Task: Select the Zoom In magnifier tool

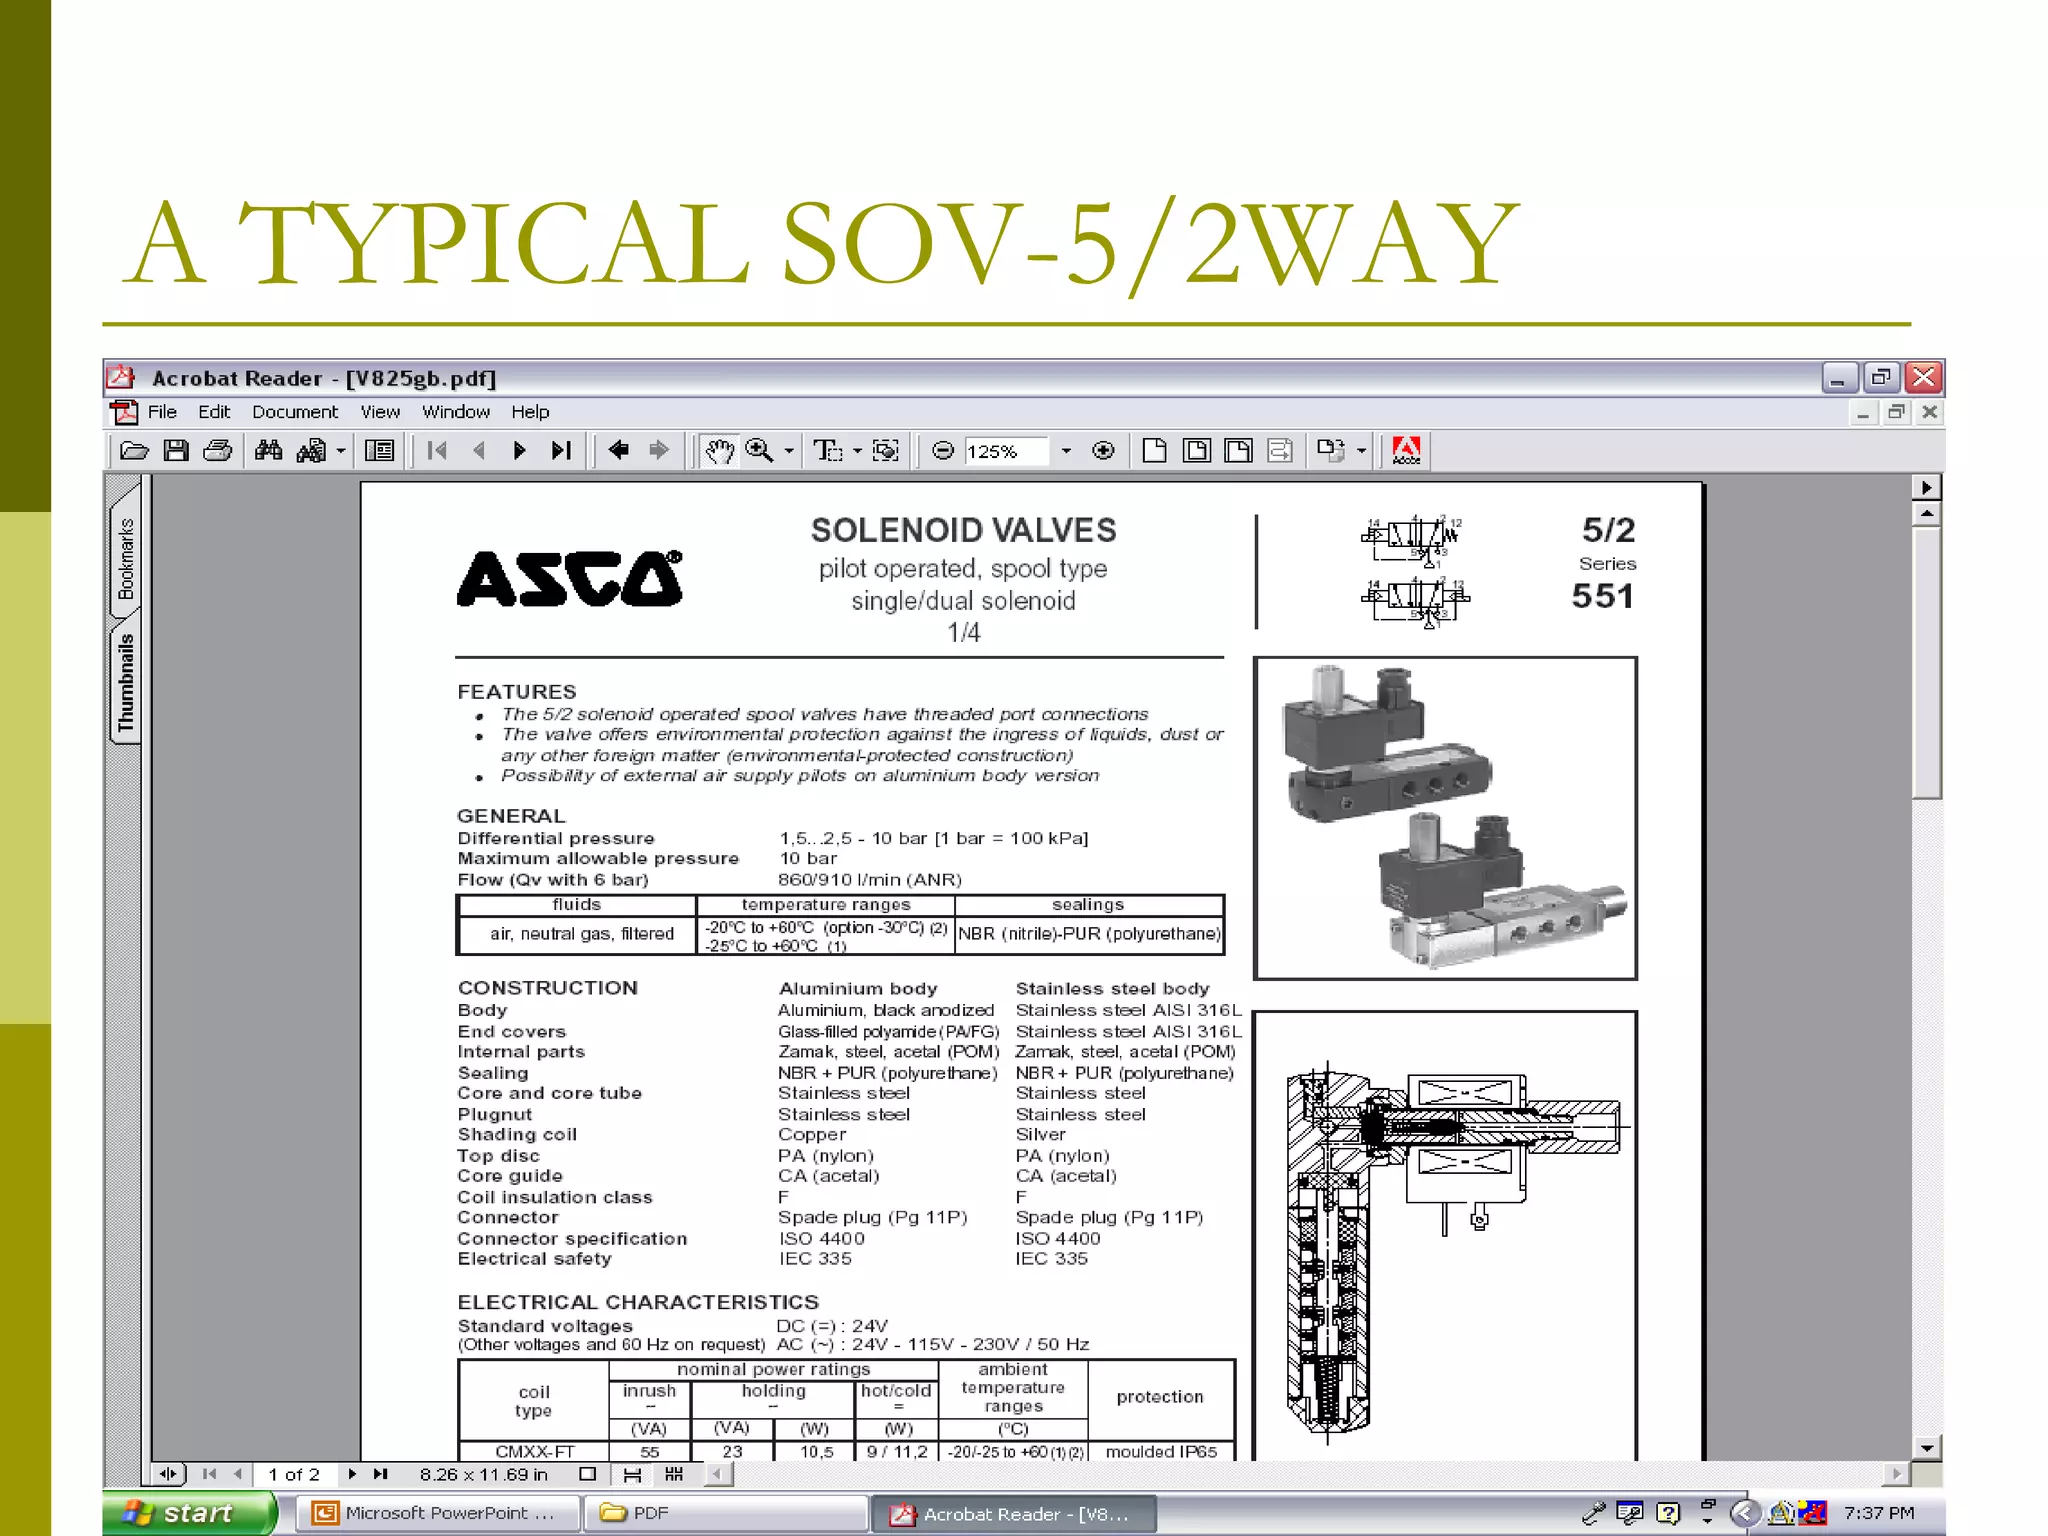Action: 760,451
